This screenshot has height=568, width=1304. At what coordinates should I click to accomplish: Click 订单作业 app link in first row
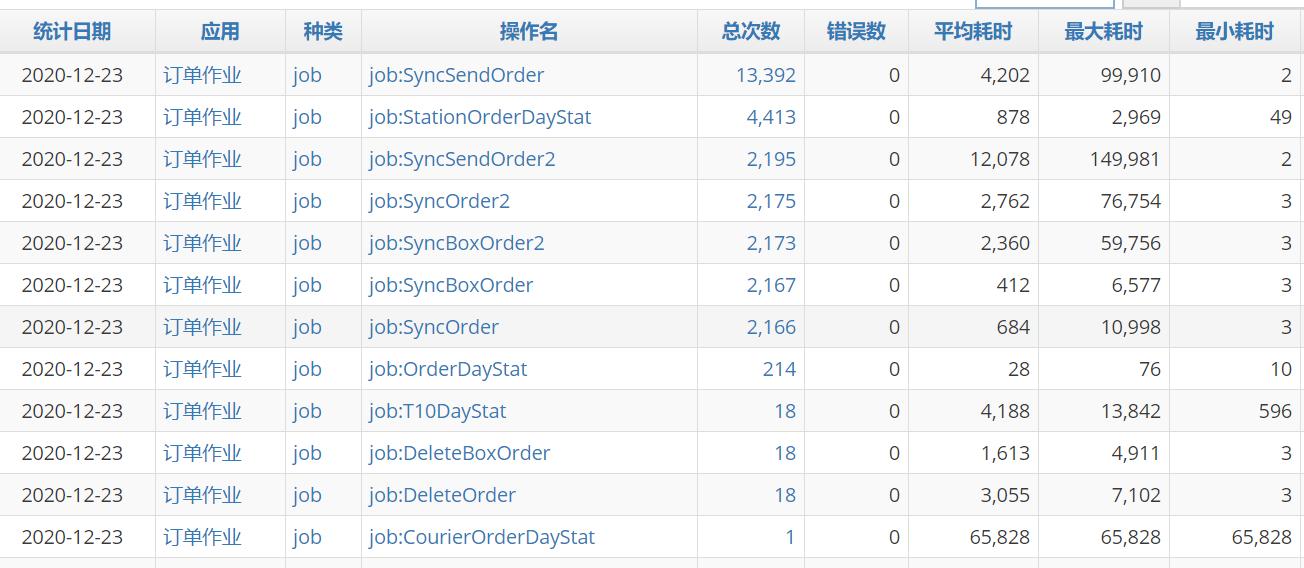(203, 75)
